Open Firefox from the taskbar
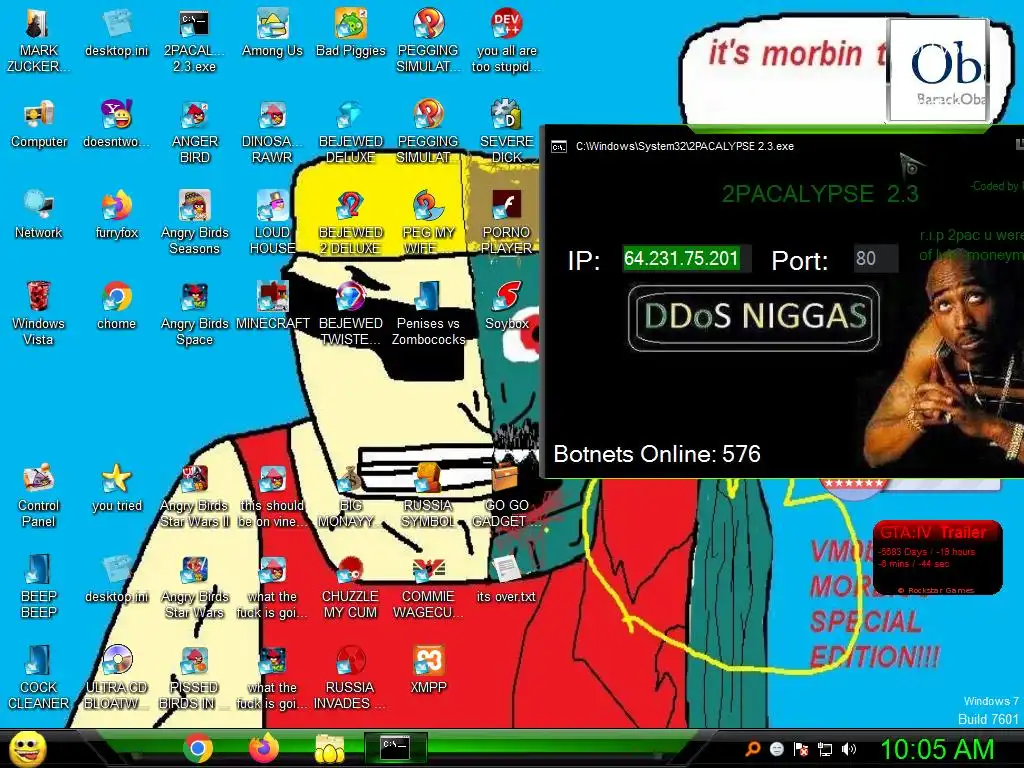The width and height of the screenshot is (1024, 768). [x=264, y=748]
